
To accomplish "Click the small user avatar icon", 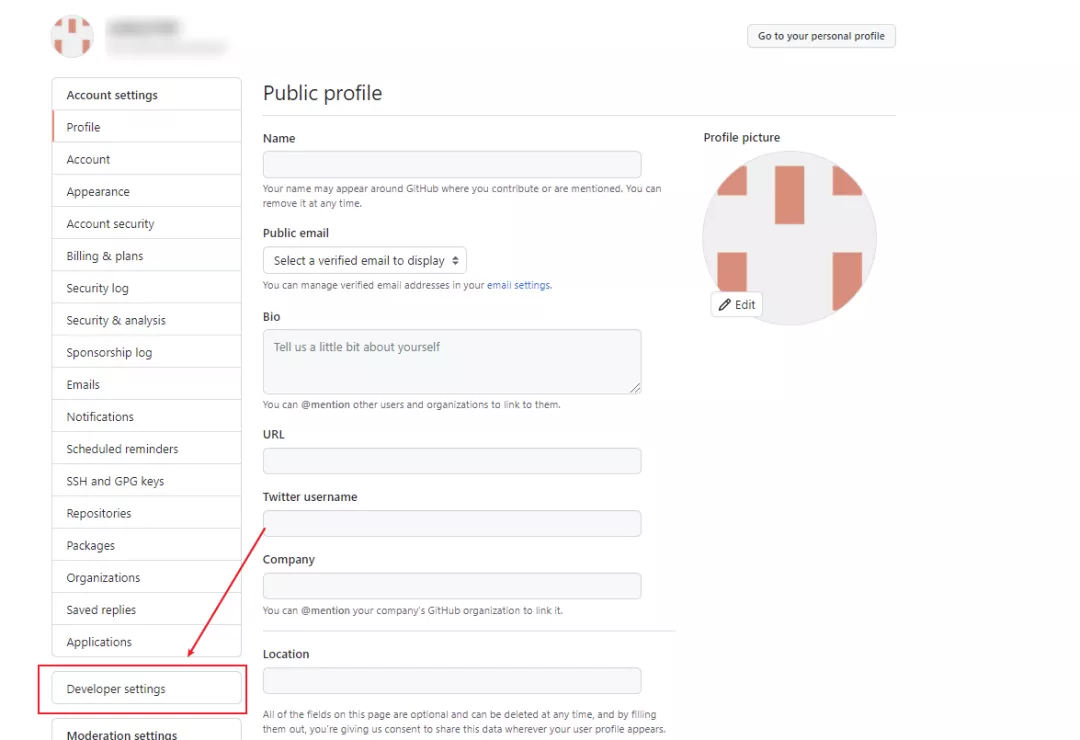I will [72, 36].
